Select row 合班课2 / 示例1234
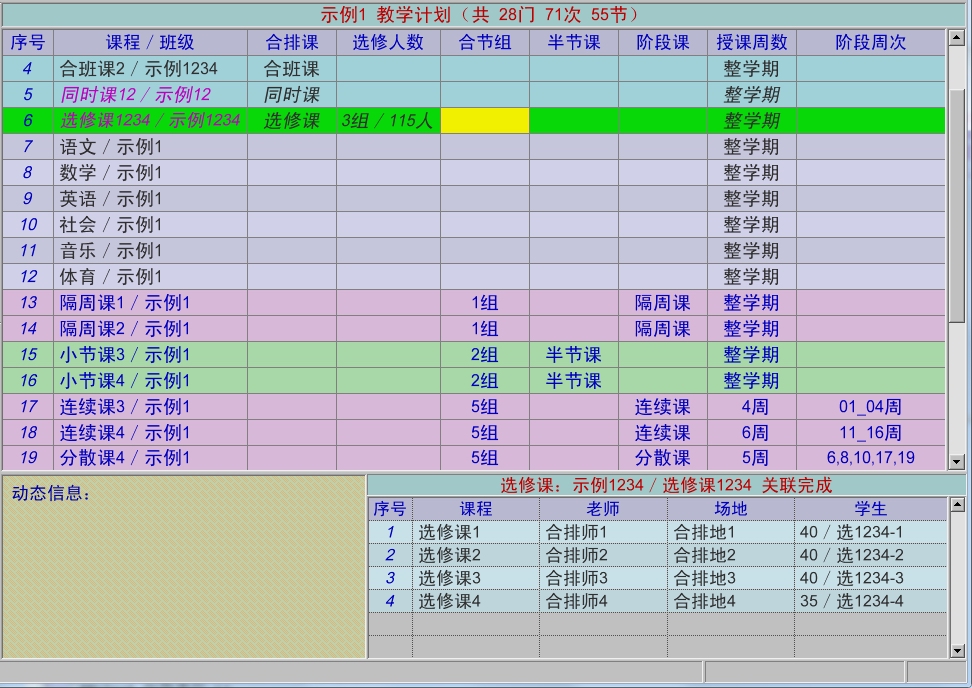This screenshot has width=972, height=688. 474,68
